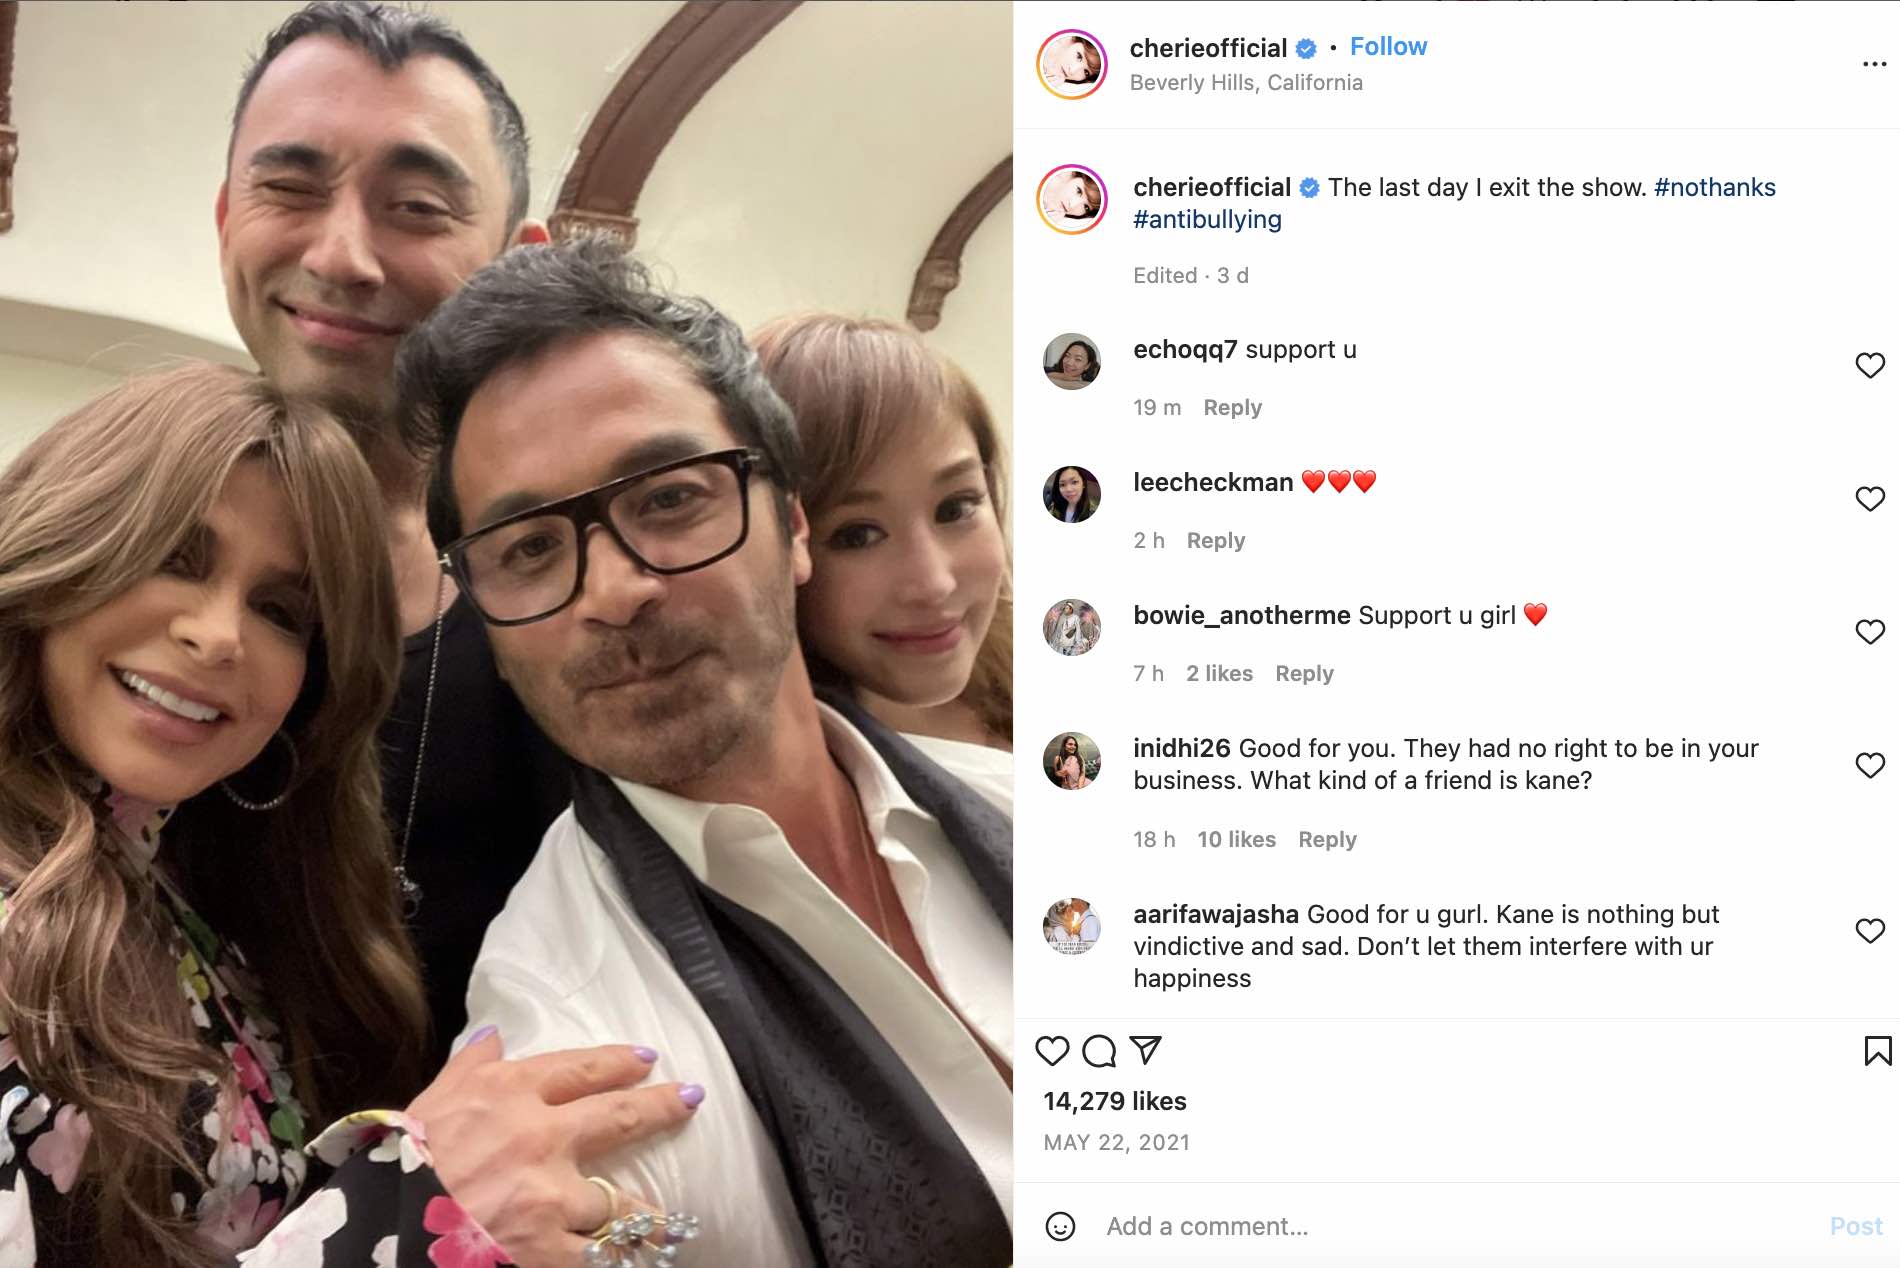Open the three-dot more options menu

(1874, 64)
